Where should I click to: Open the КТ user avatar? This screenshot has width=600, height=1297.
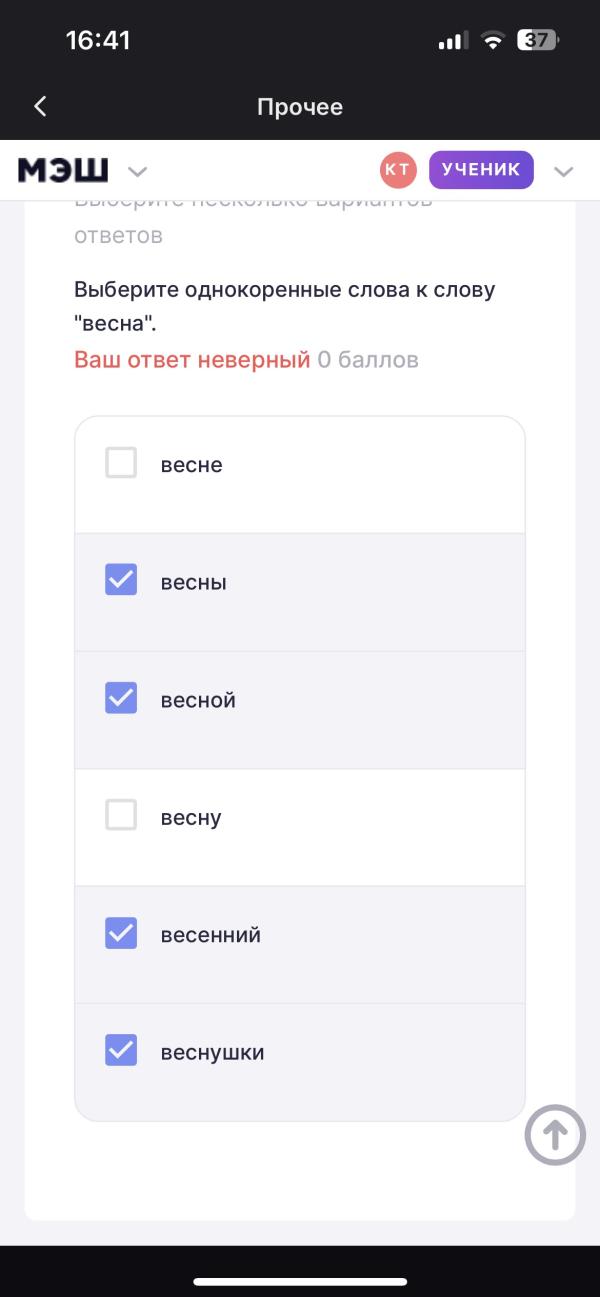[397, 170]
